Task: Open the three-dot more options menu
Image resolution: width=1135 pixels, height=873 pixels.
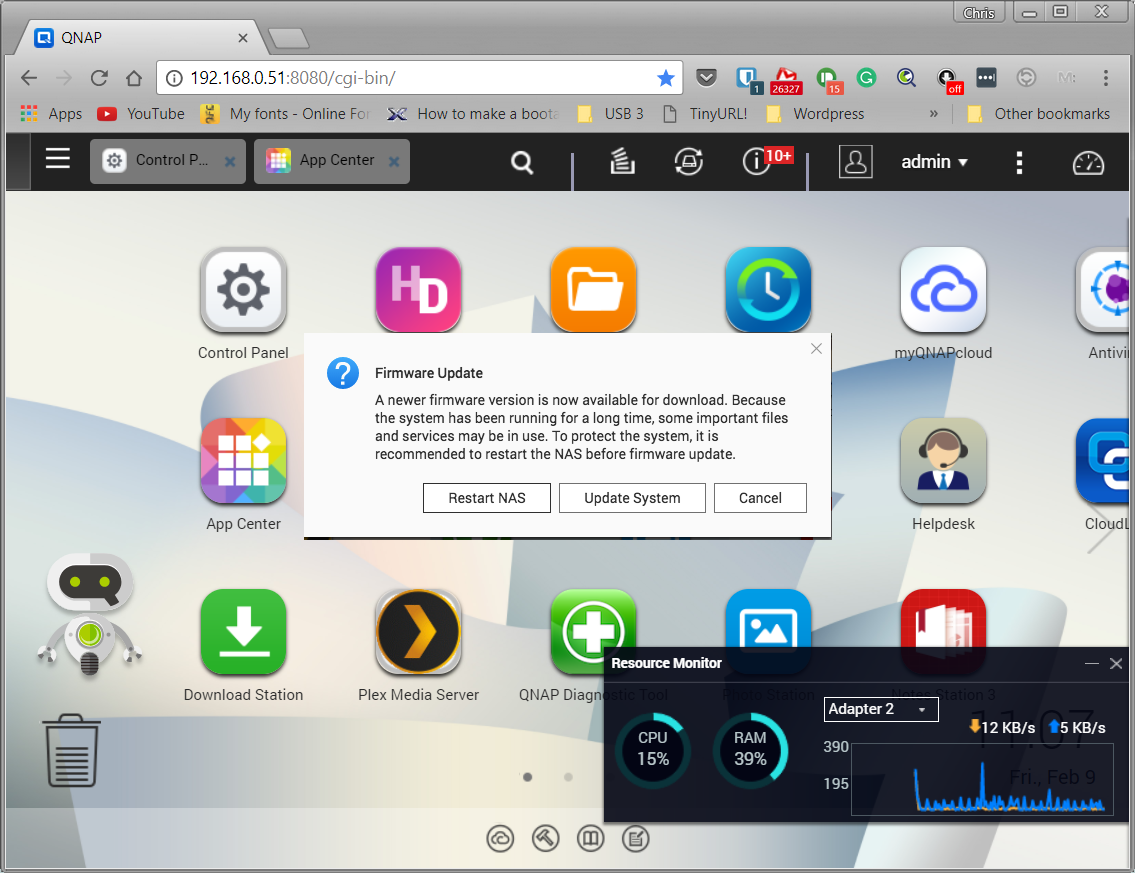Action: point(1019,163)
